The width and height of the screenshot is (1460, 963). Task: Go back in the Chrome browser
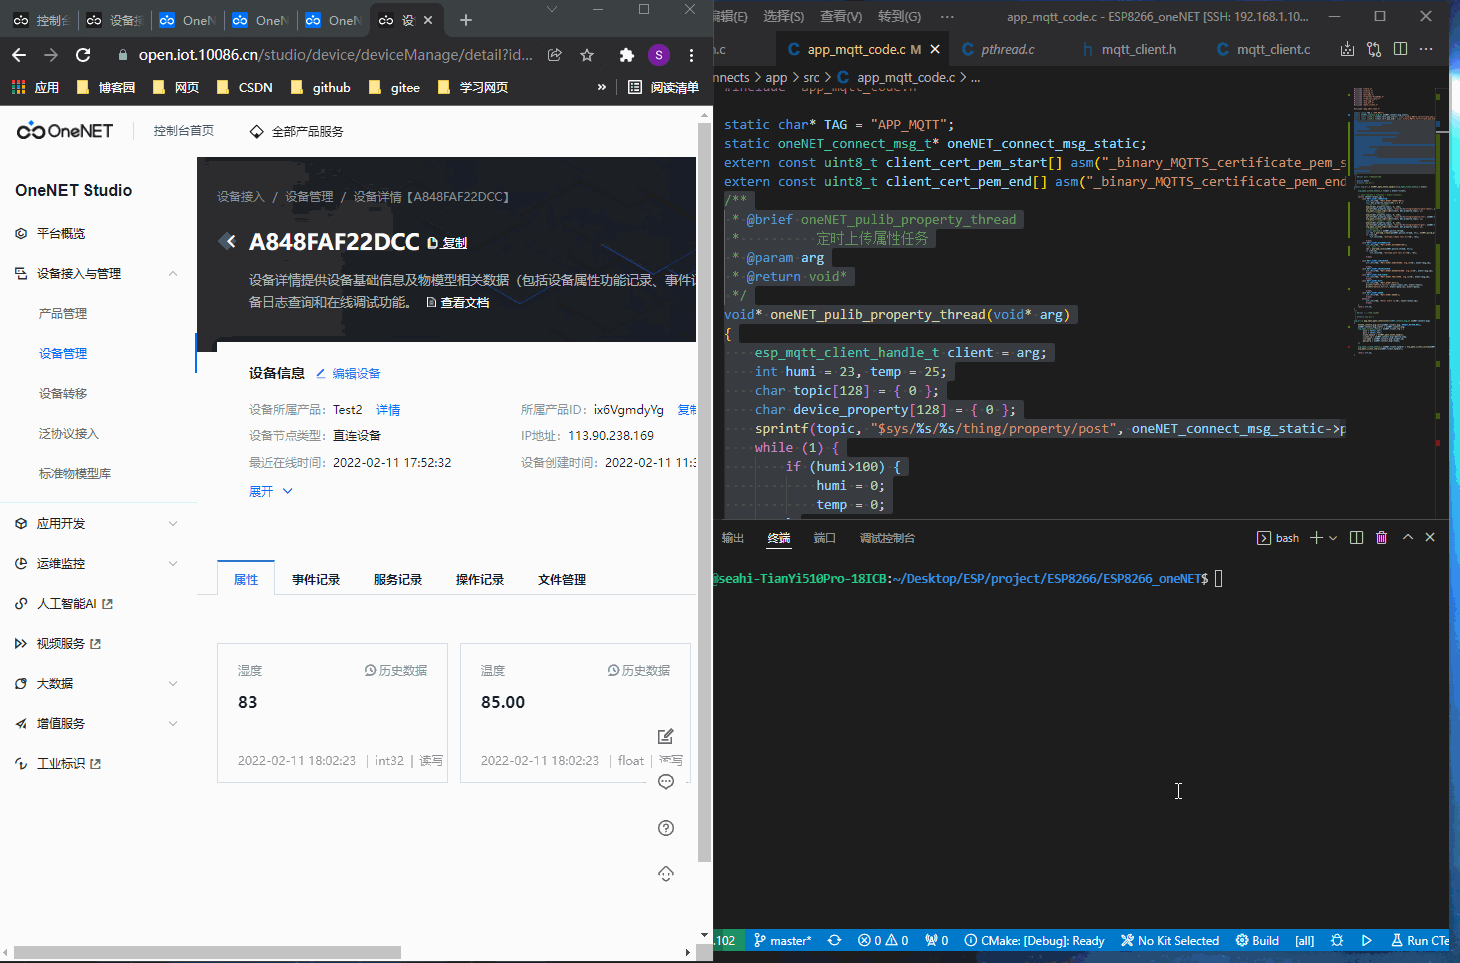click(x=19, y=55)
